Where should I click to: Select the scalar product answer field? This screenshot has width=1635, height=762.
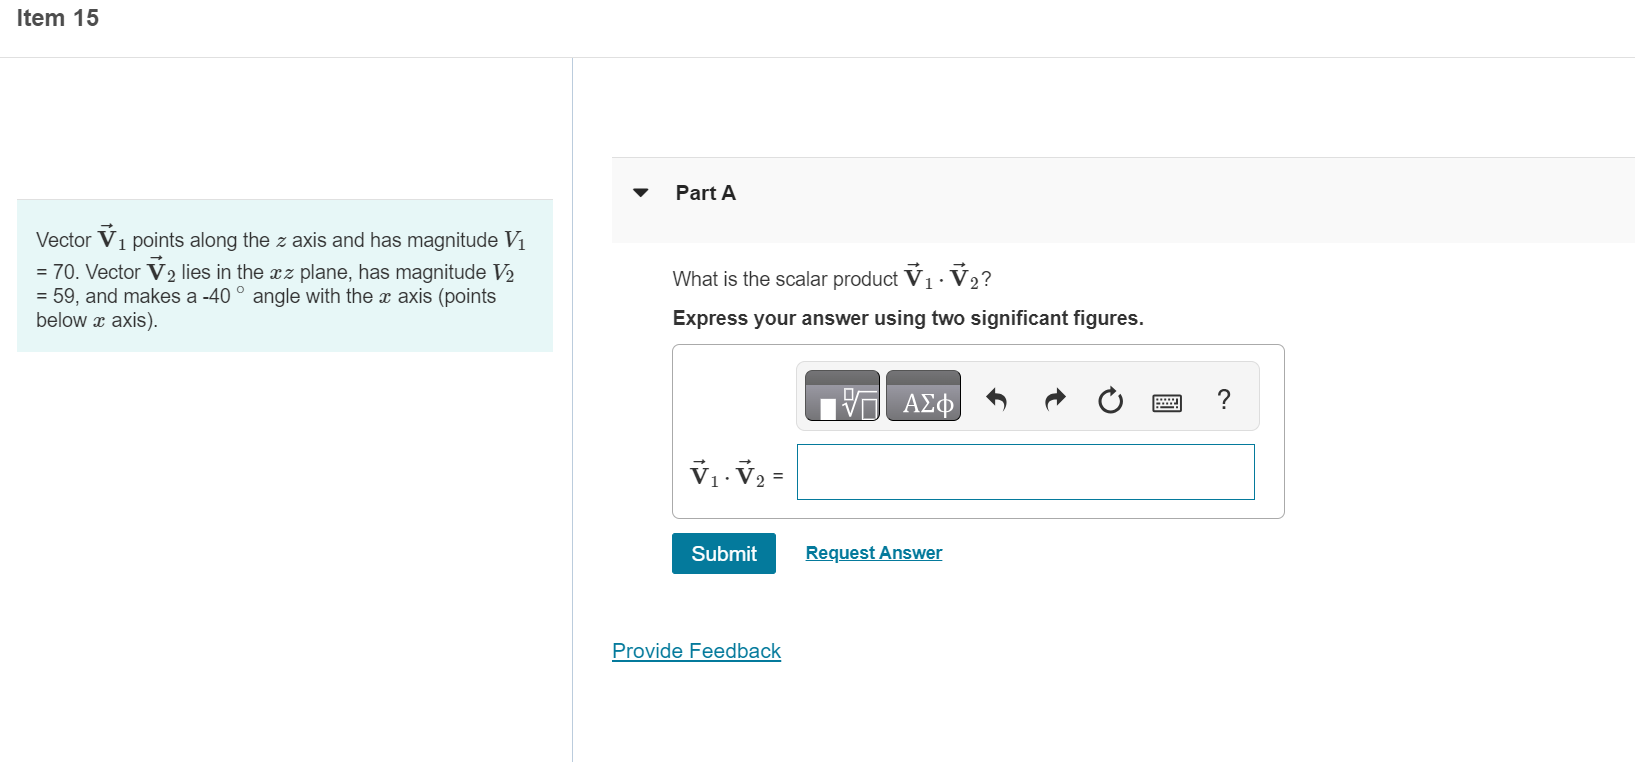coord(1024,471)
